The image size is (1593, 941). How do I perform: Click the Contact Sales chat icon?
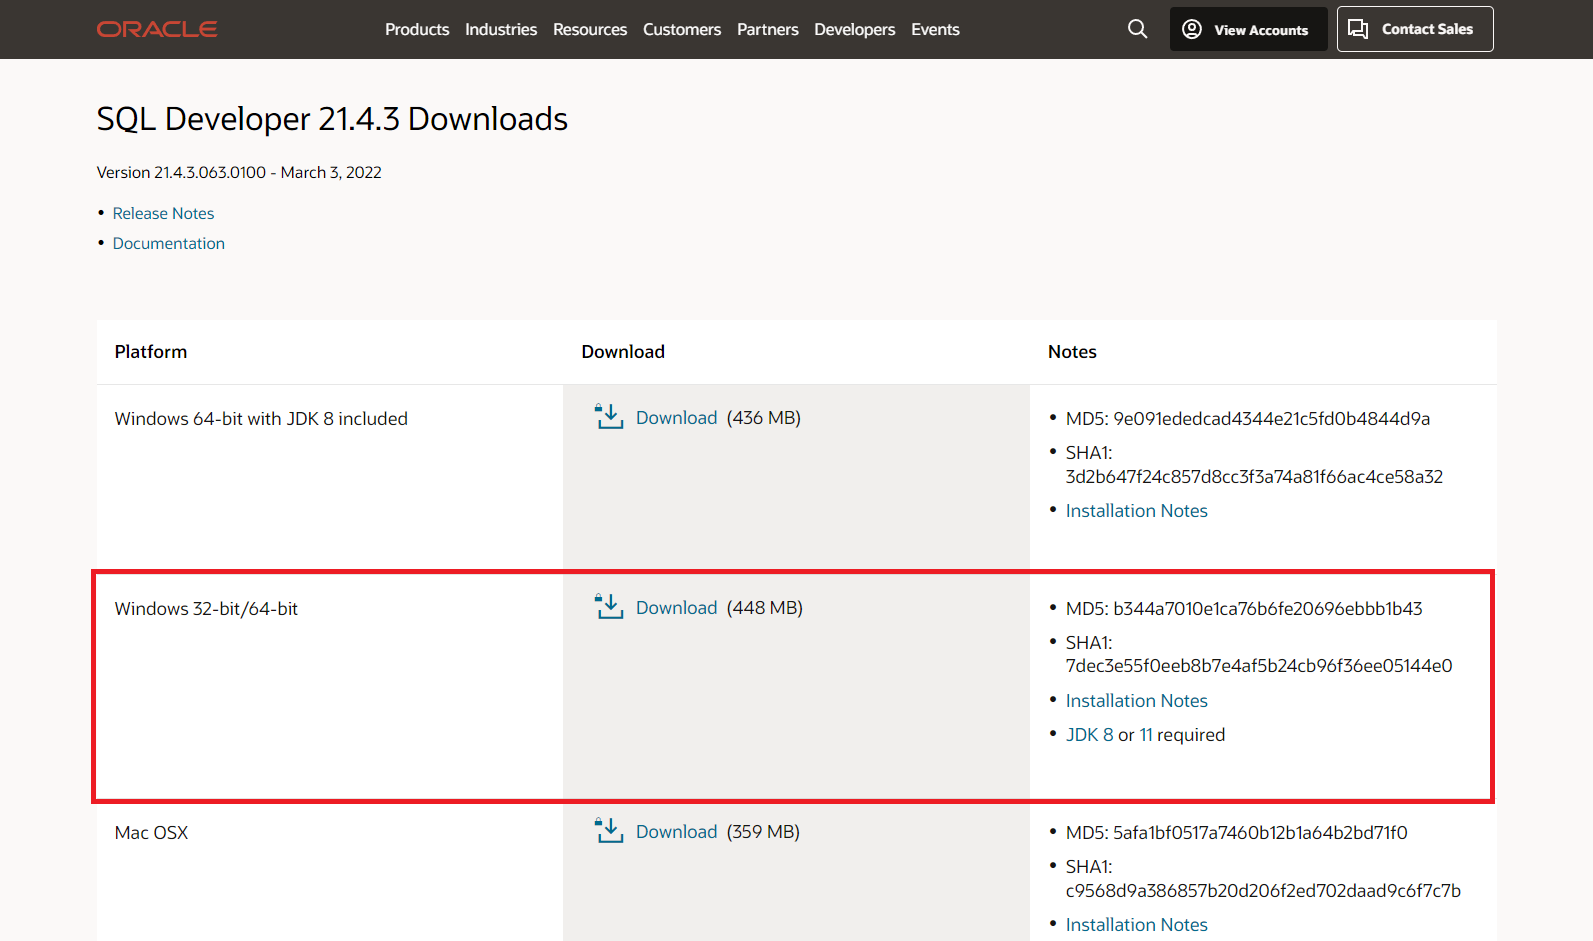pyautogui.click(x=1358, y=29)
